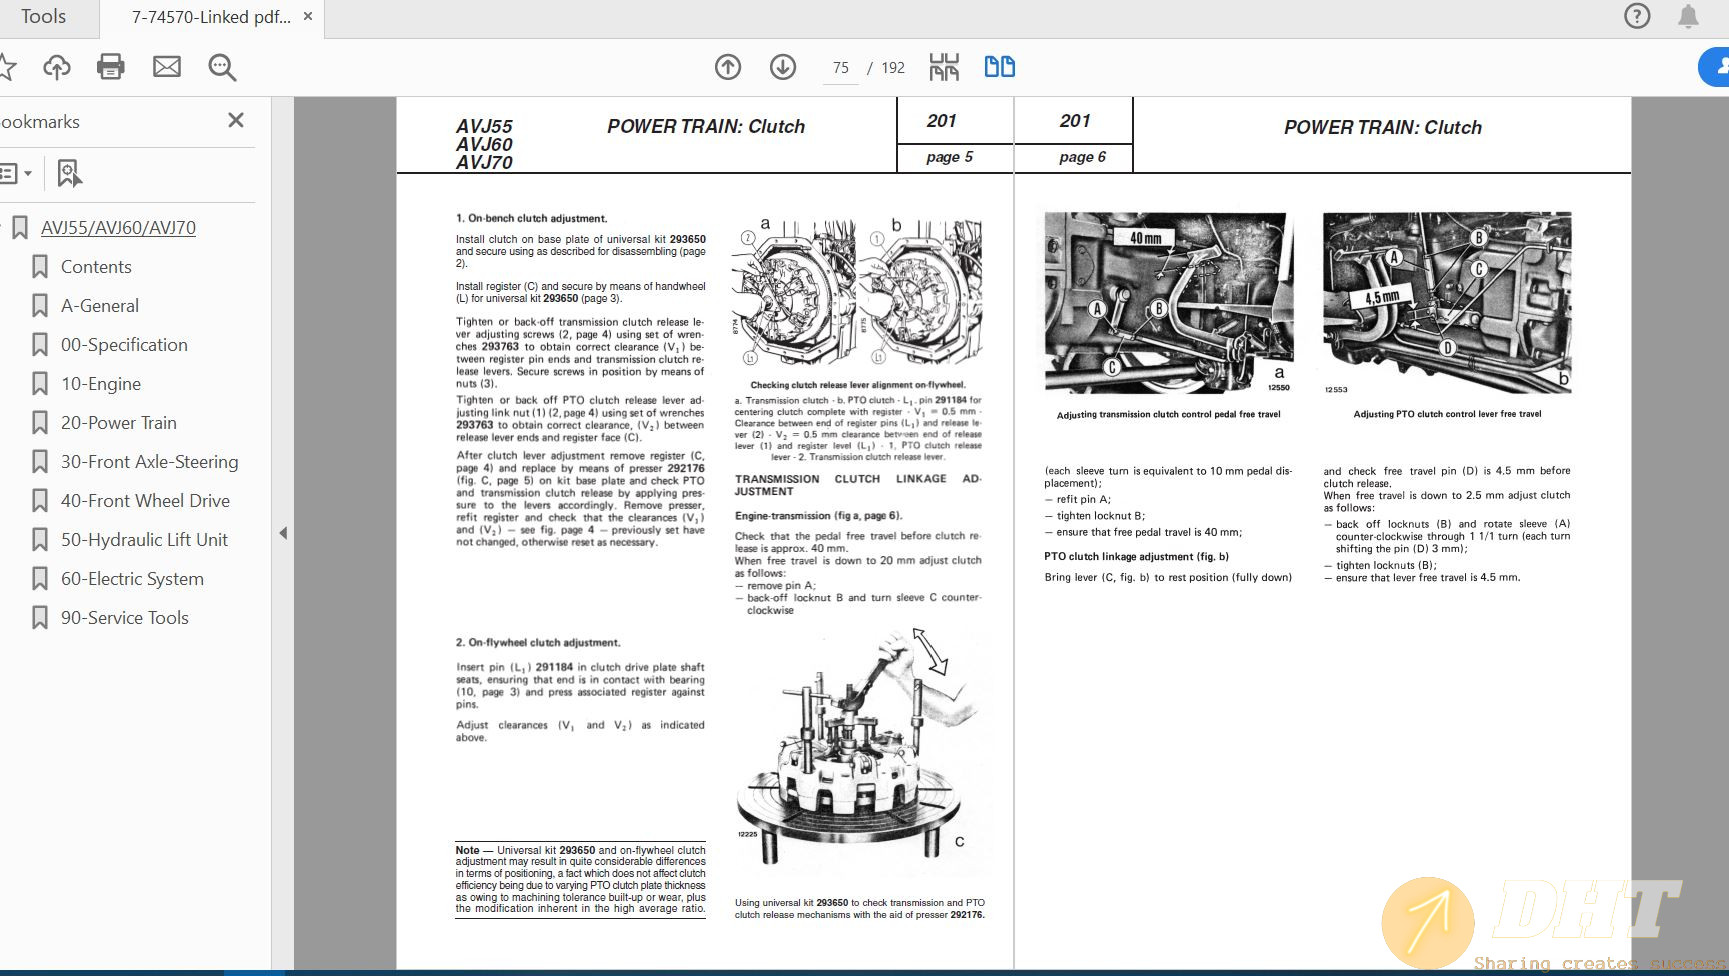Close the Bookmarks panel
Image resolution: width=1729 pixels, height=976 pixels.
tap(236, 120)
